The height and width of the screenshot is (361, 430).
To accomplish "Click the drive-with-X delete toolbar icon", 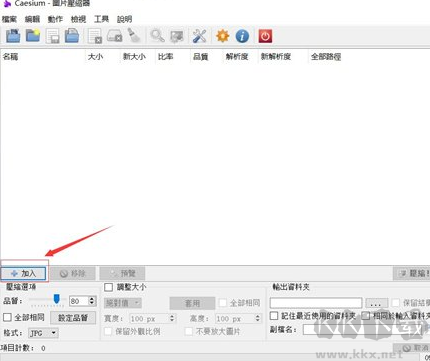I will coord(114,36).
